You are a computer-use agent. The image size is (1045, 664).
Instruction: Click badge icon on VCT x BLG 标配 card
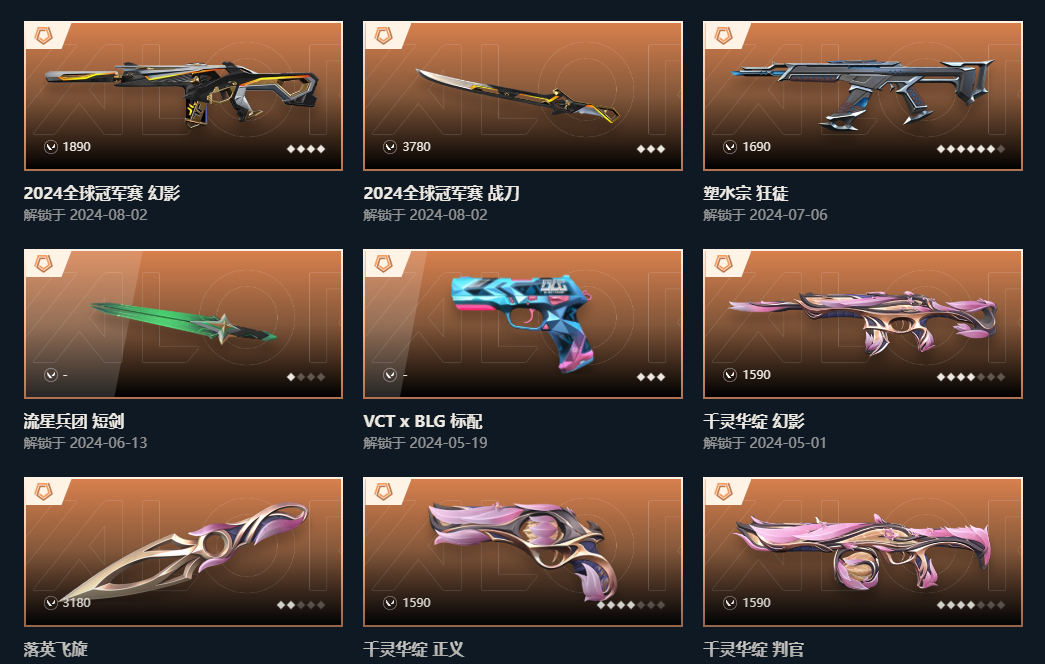[x=384, y=263]
